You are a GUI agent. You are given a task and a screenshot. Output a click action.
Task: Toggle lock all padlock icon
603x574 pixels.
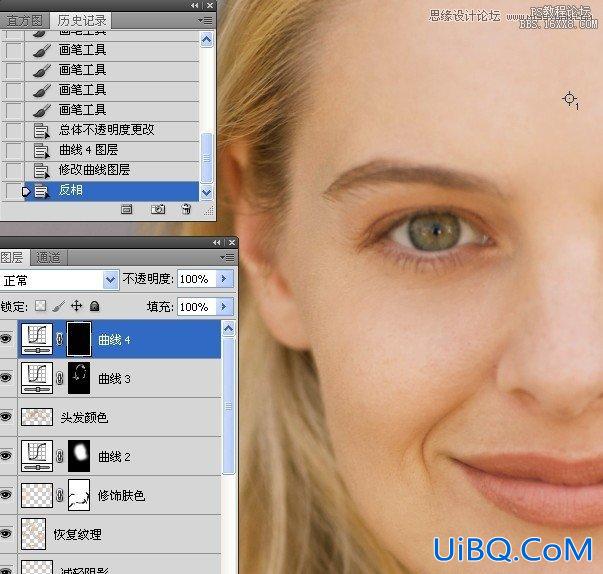pos(94,306)
